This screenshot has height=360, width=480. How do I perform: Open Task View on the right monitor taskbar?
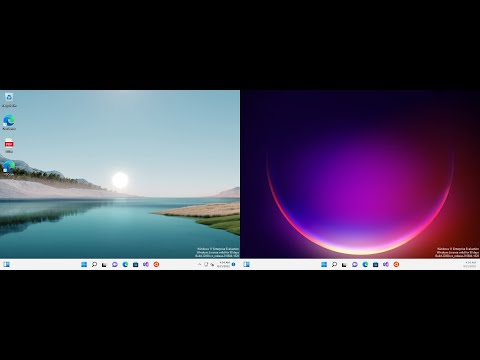tap(344, 265)
